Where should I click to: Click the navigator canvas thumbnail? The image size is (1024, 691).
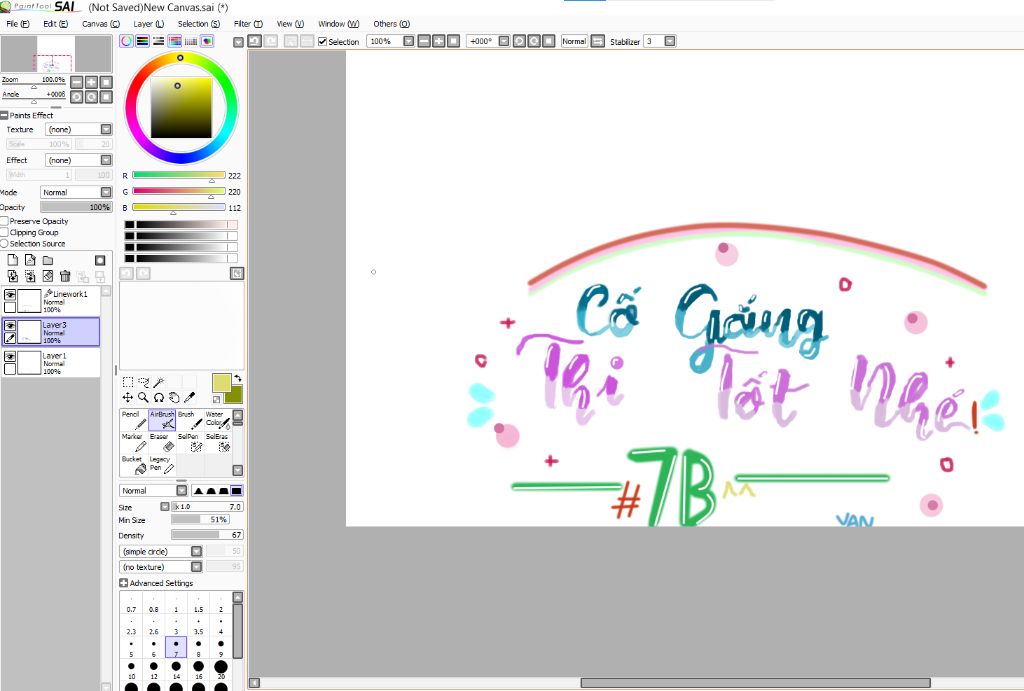click(56, 54)
